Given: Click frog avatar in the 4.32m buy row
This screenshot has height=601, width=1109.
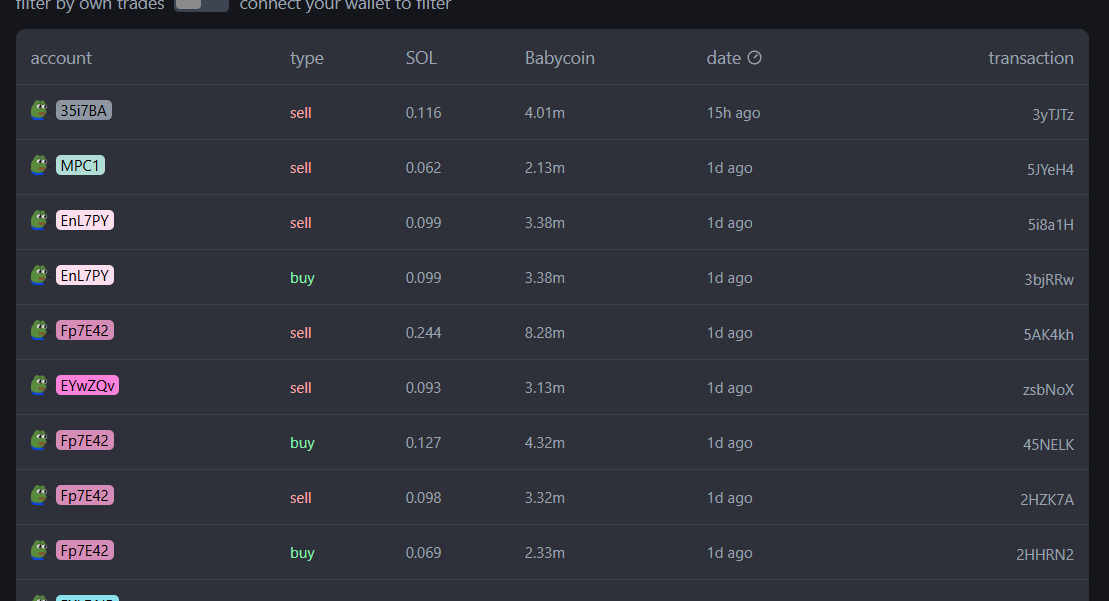Looking at the screenshot, I should pos(40,440).
